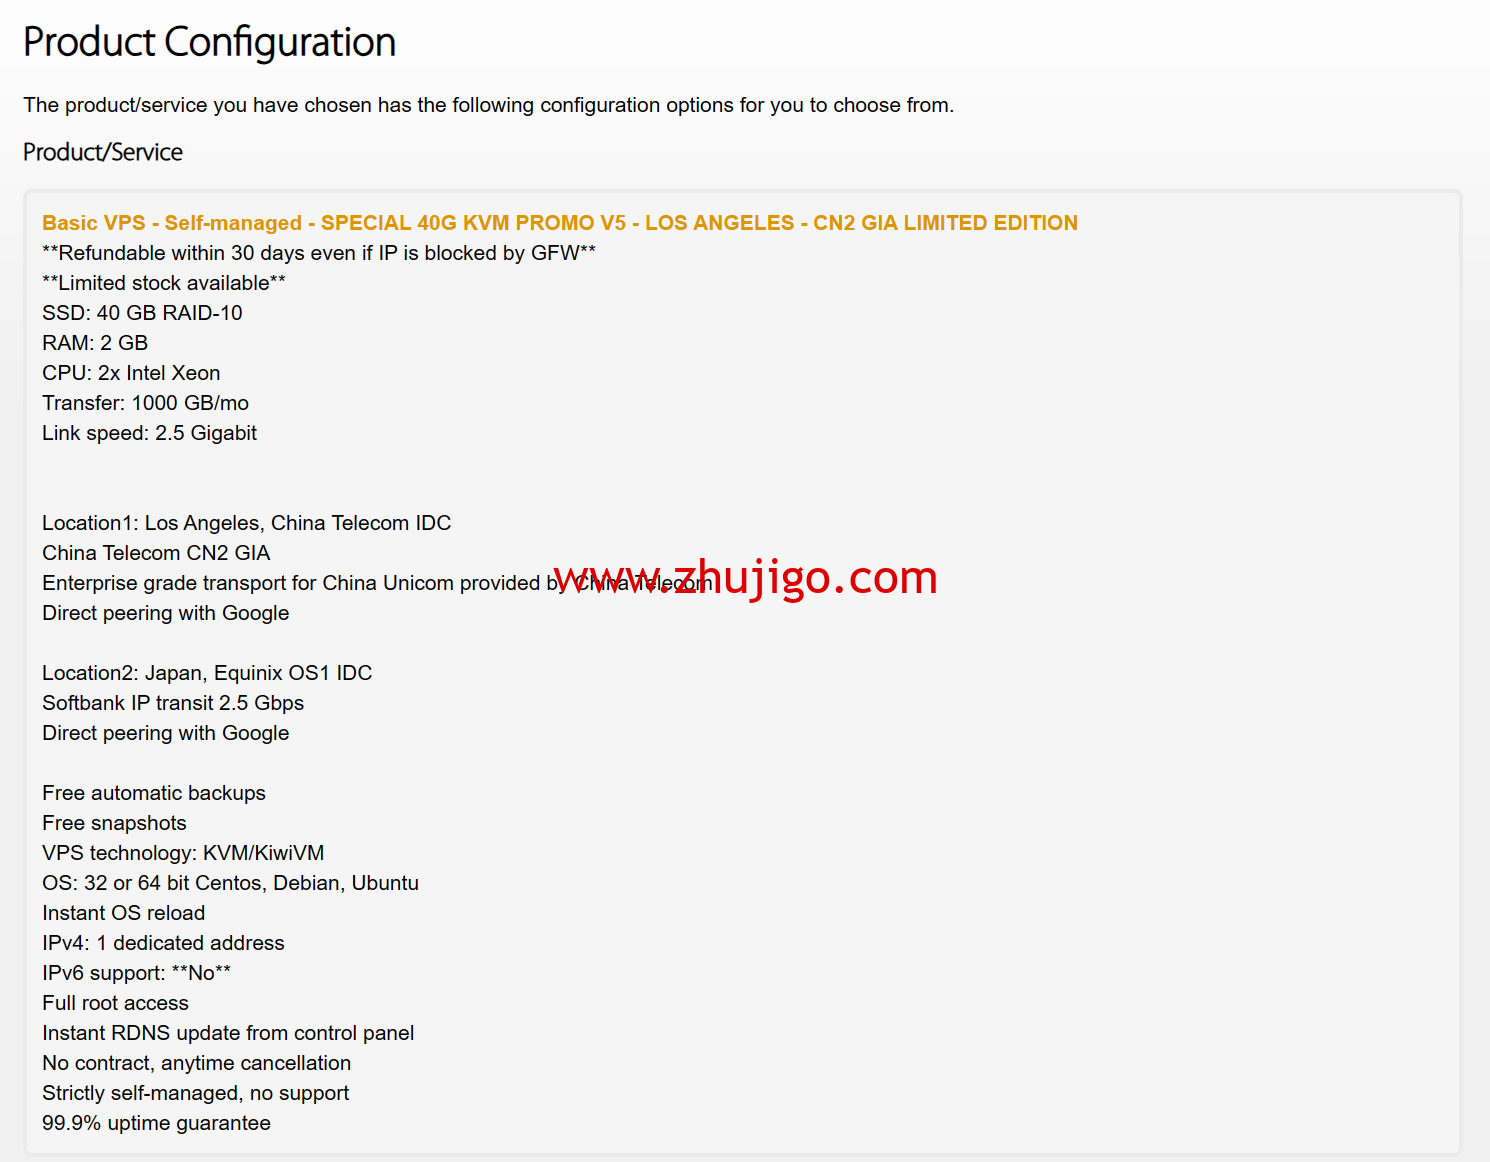The width and height of the screenshot is (1490, 1162).
Task: Click the Transfer: 1000 GB/mo line
Action: tap(145, 403)
